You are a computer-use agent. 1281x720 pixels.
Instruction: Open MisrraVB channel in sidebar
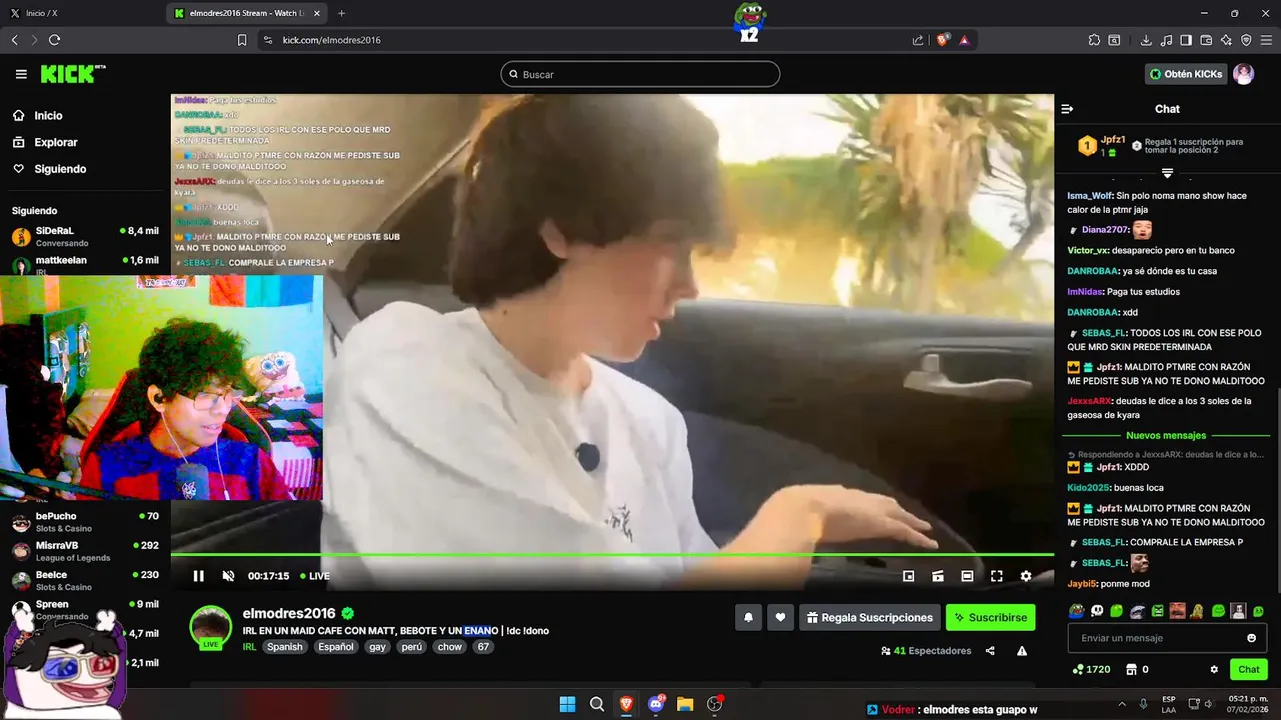click(85, 551)
